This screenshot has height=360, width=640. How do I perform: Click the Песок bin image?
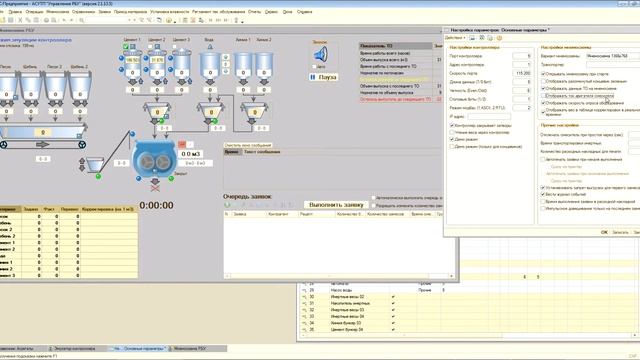[x=7, y=86]
